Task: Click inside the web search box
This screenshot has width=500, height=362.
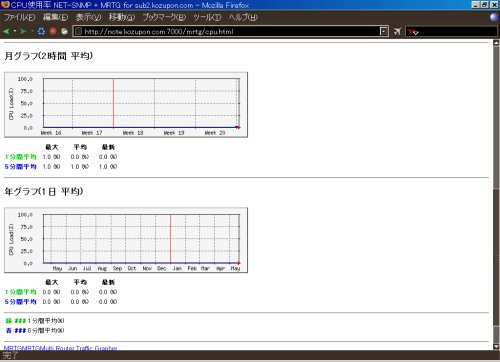Action: (458, 32)
